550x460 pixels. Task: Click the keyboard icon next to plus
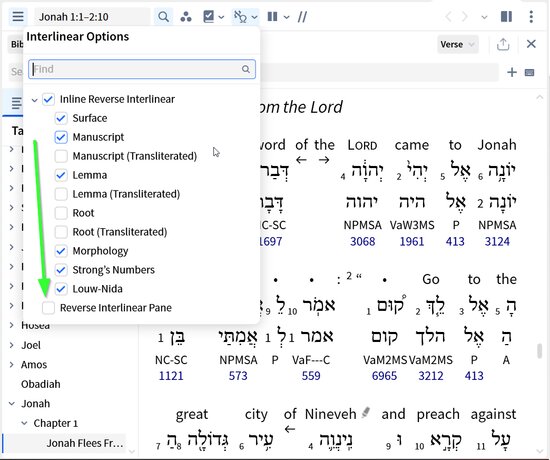pos(529,72)
